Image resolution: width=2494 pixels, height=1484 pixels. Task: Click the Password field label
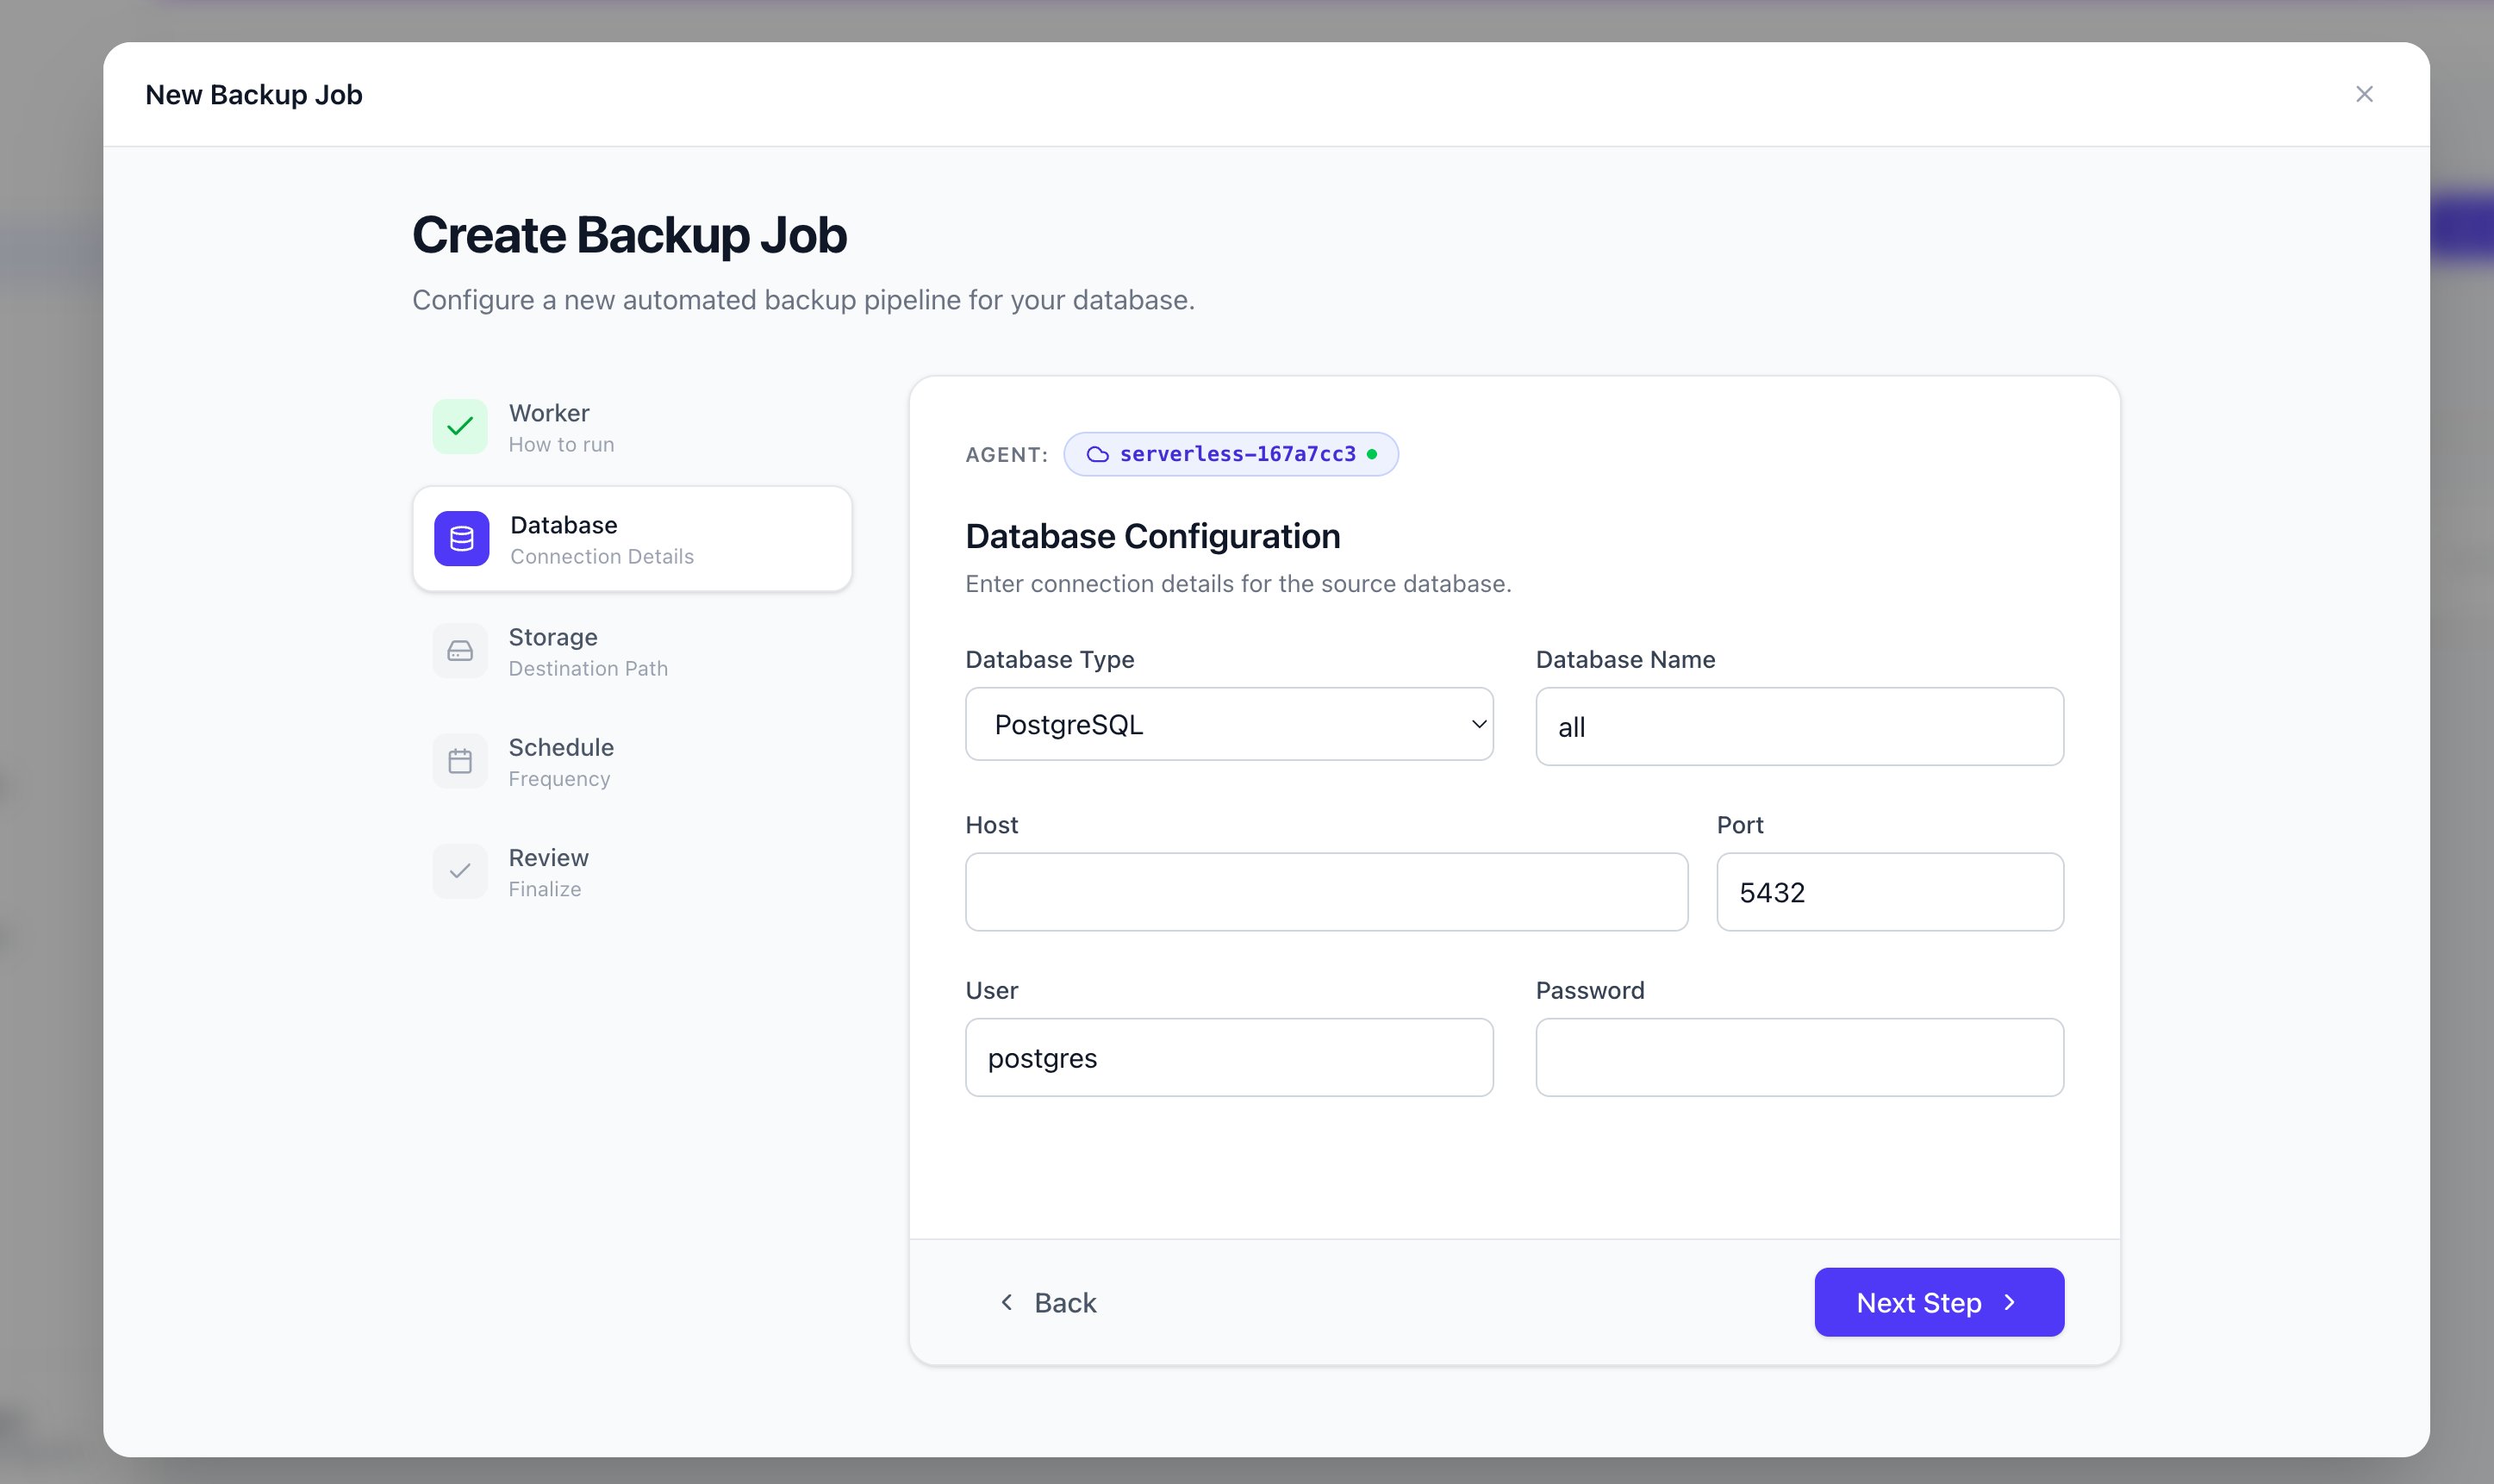(x=1590, y=990)
